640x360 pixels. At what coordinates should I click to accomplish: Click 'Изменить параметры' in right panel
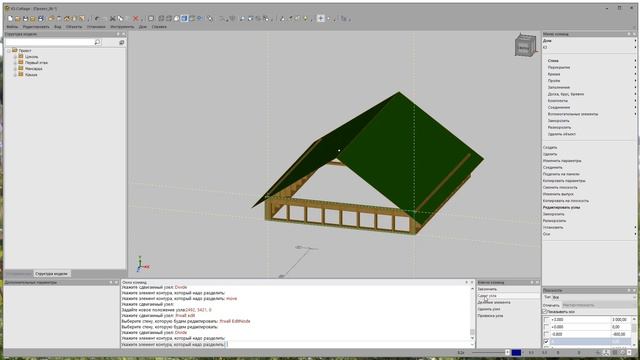coord(562,161)
